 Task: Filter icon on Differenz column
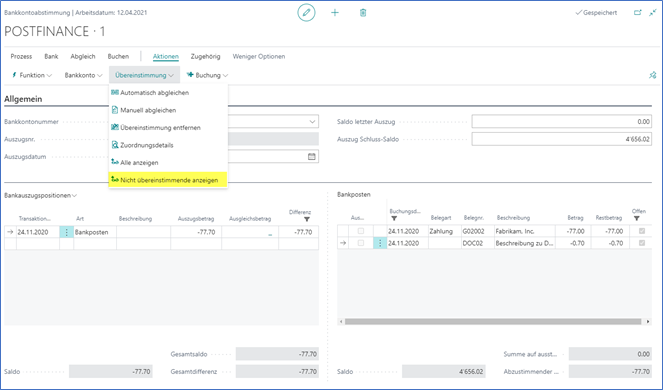pos(307,220)
